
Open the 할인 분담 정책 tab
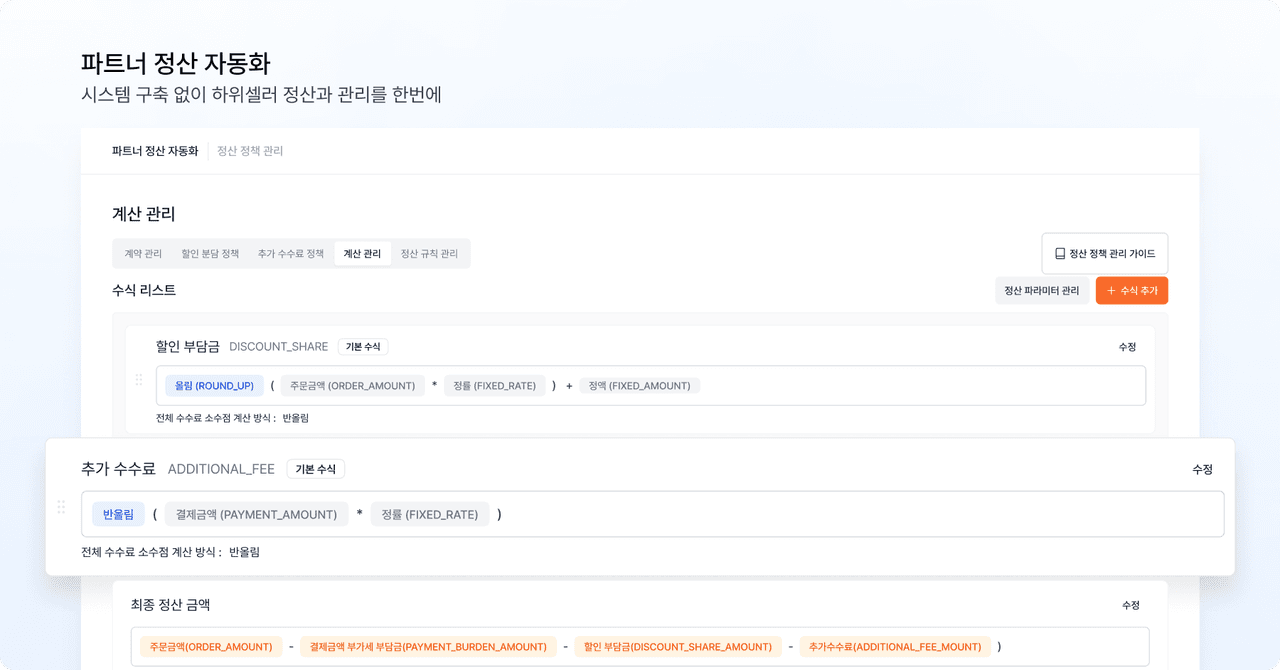coord(210,254)
